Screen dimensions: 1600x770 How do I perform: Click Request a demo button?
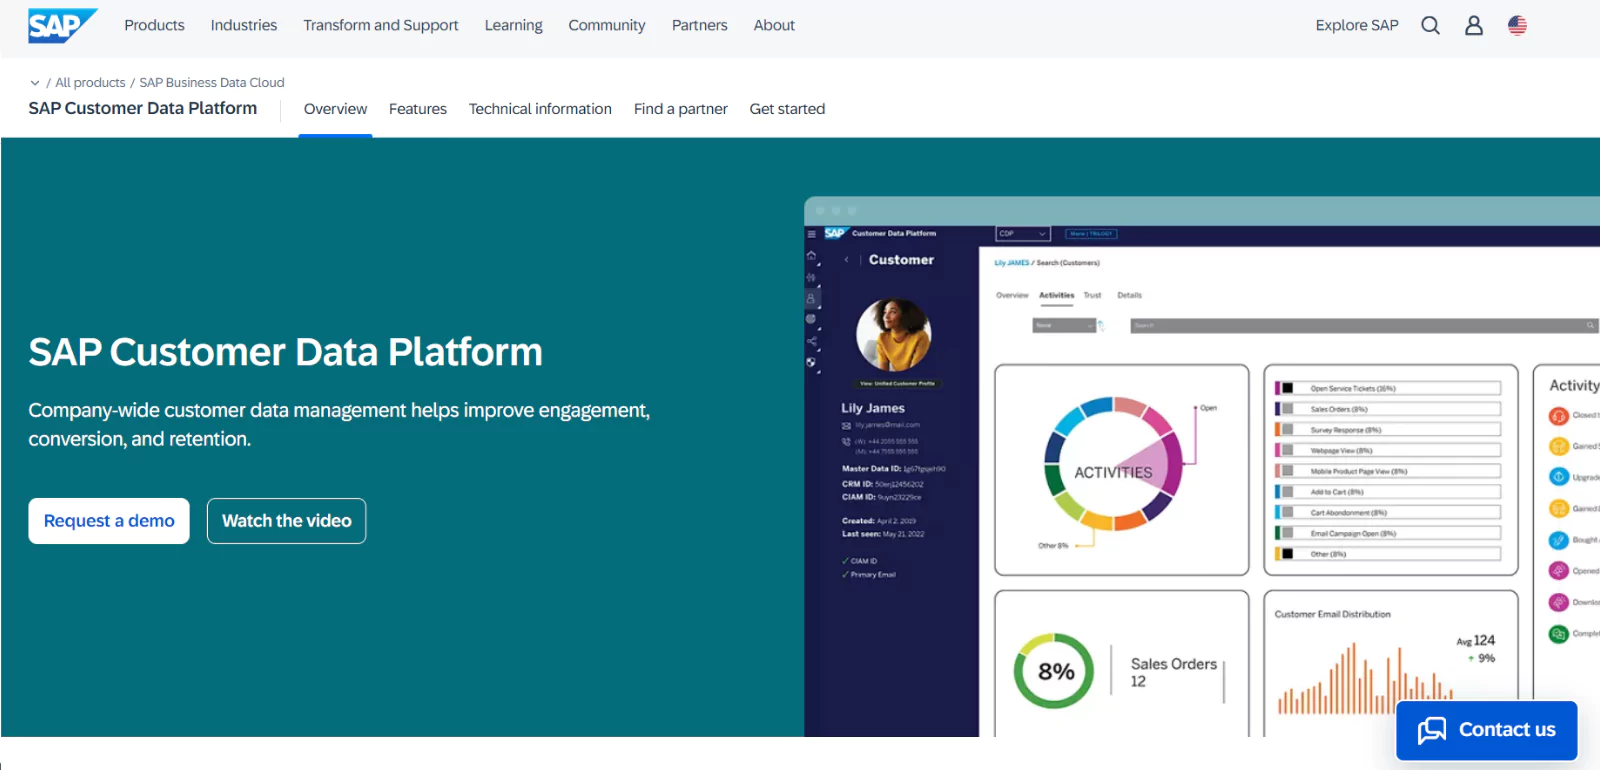click(109, 521)
